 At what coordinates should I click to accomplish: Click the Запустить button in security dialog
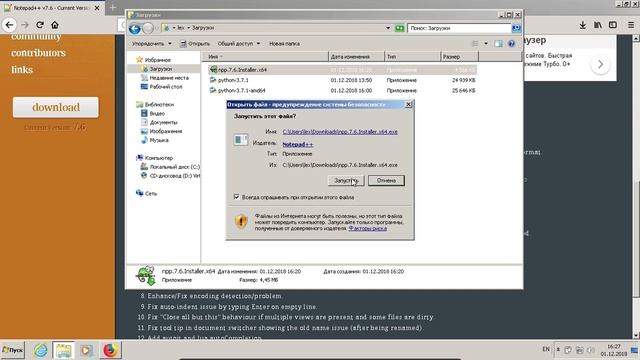346,180
